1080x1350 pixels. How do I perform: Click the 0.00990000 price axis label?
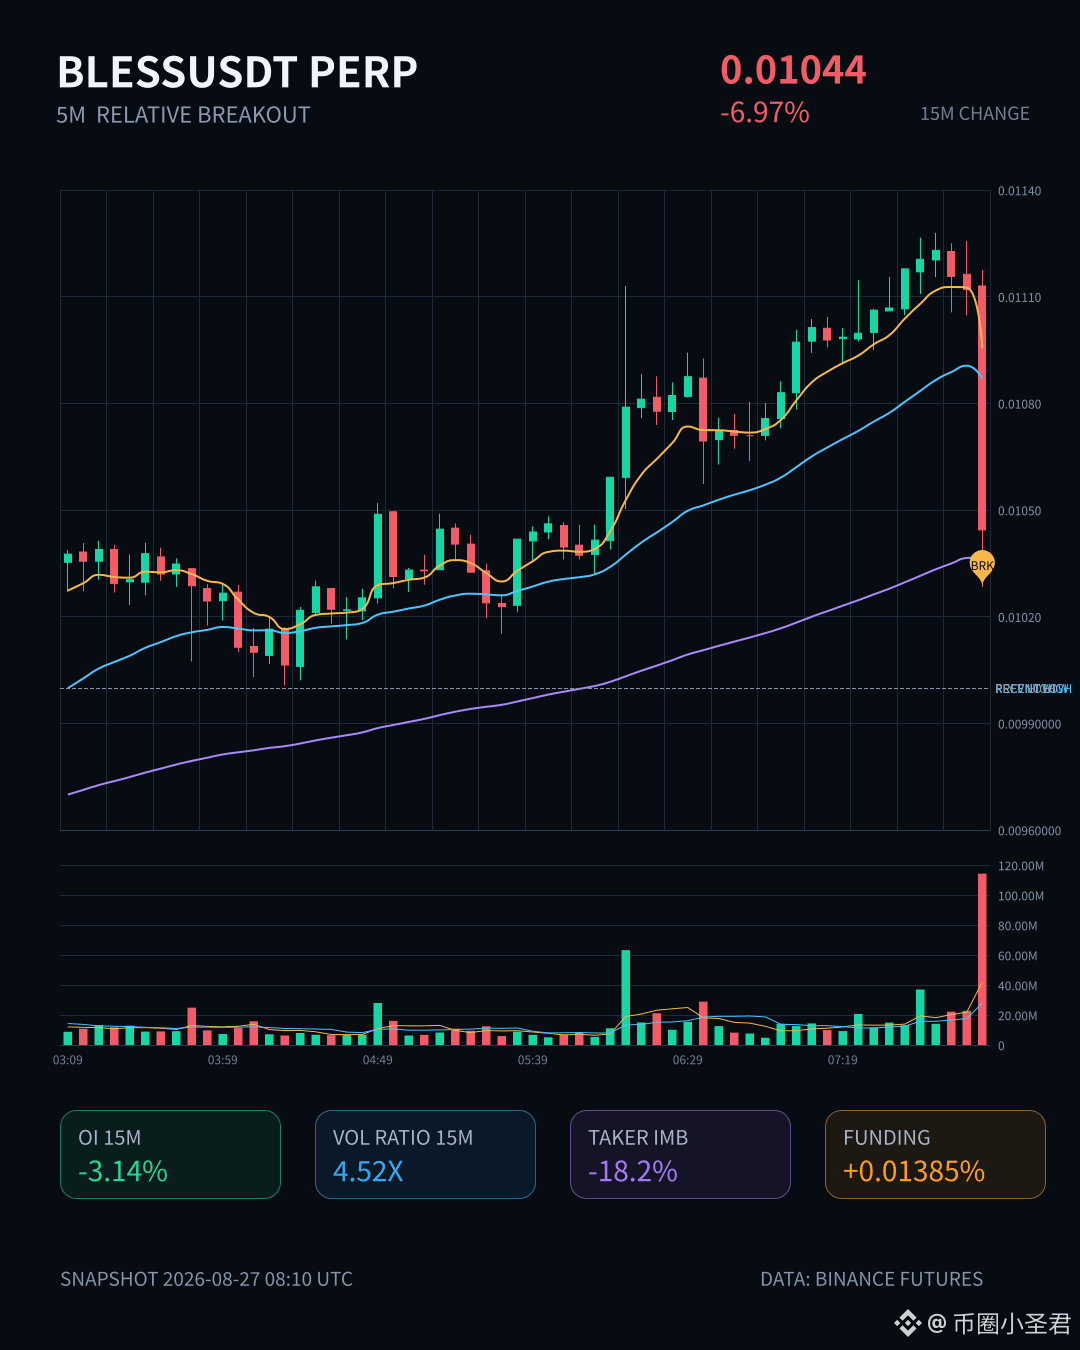pyautogui.click(x=1029, y=724)
